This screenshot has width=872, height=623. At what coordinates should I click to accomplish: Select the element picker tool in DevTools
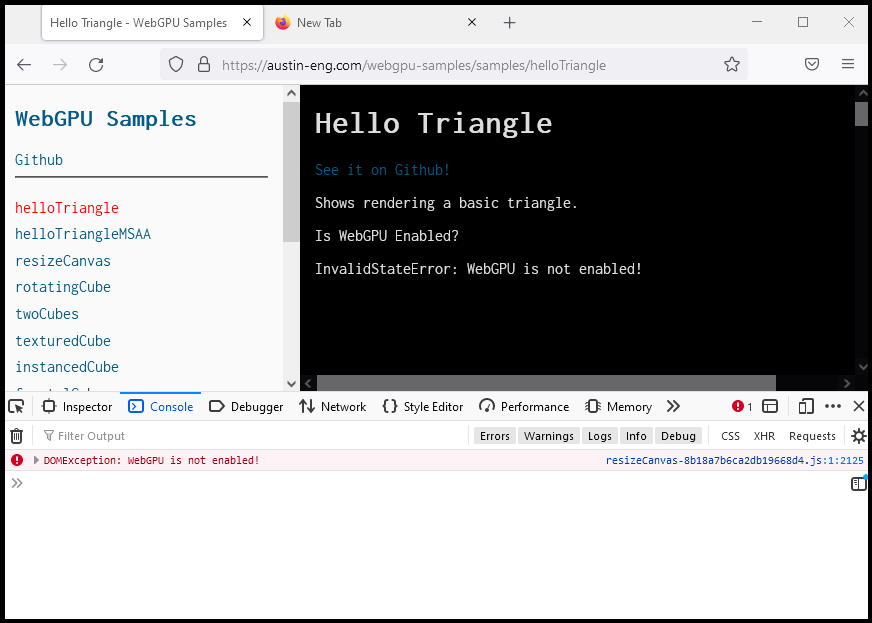[16, 406]
